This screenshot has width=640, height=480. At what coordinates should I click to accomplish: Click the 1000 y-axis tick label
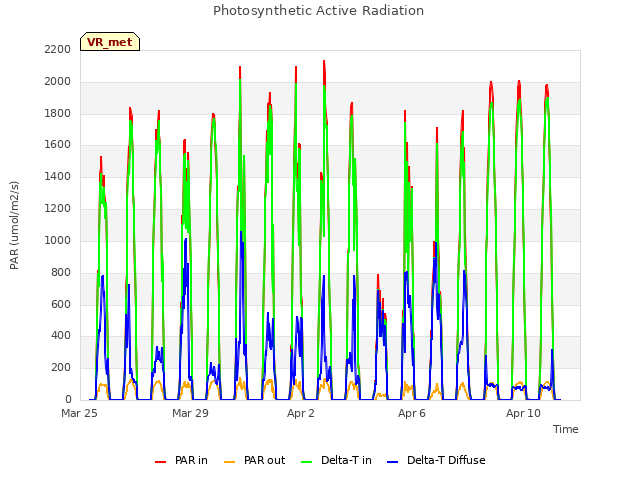tap(58, 240)
